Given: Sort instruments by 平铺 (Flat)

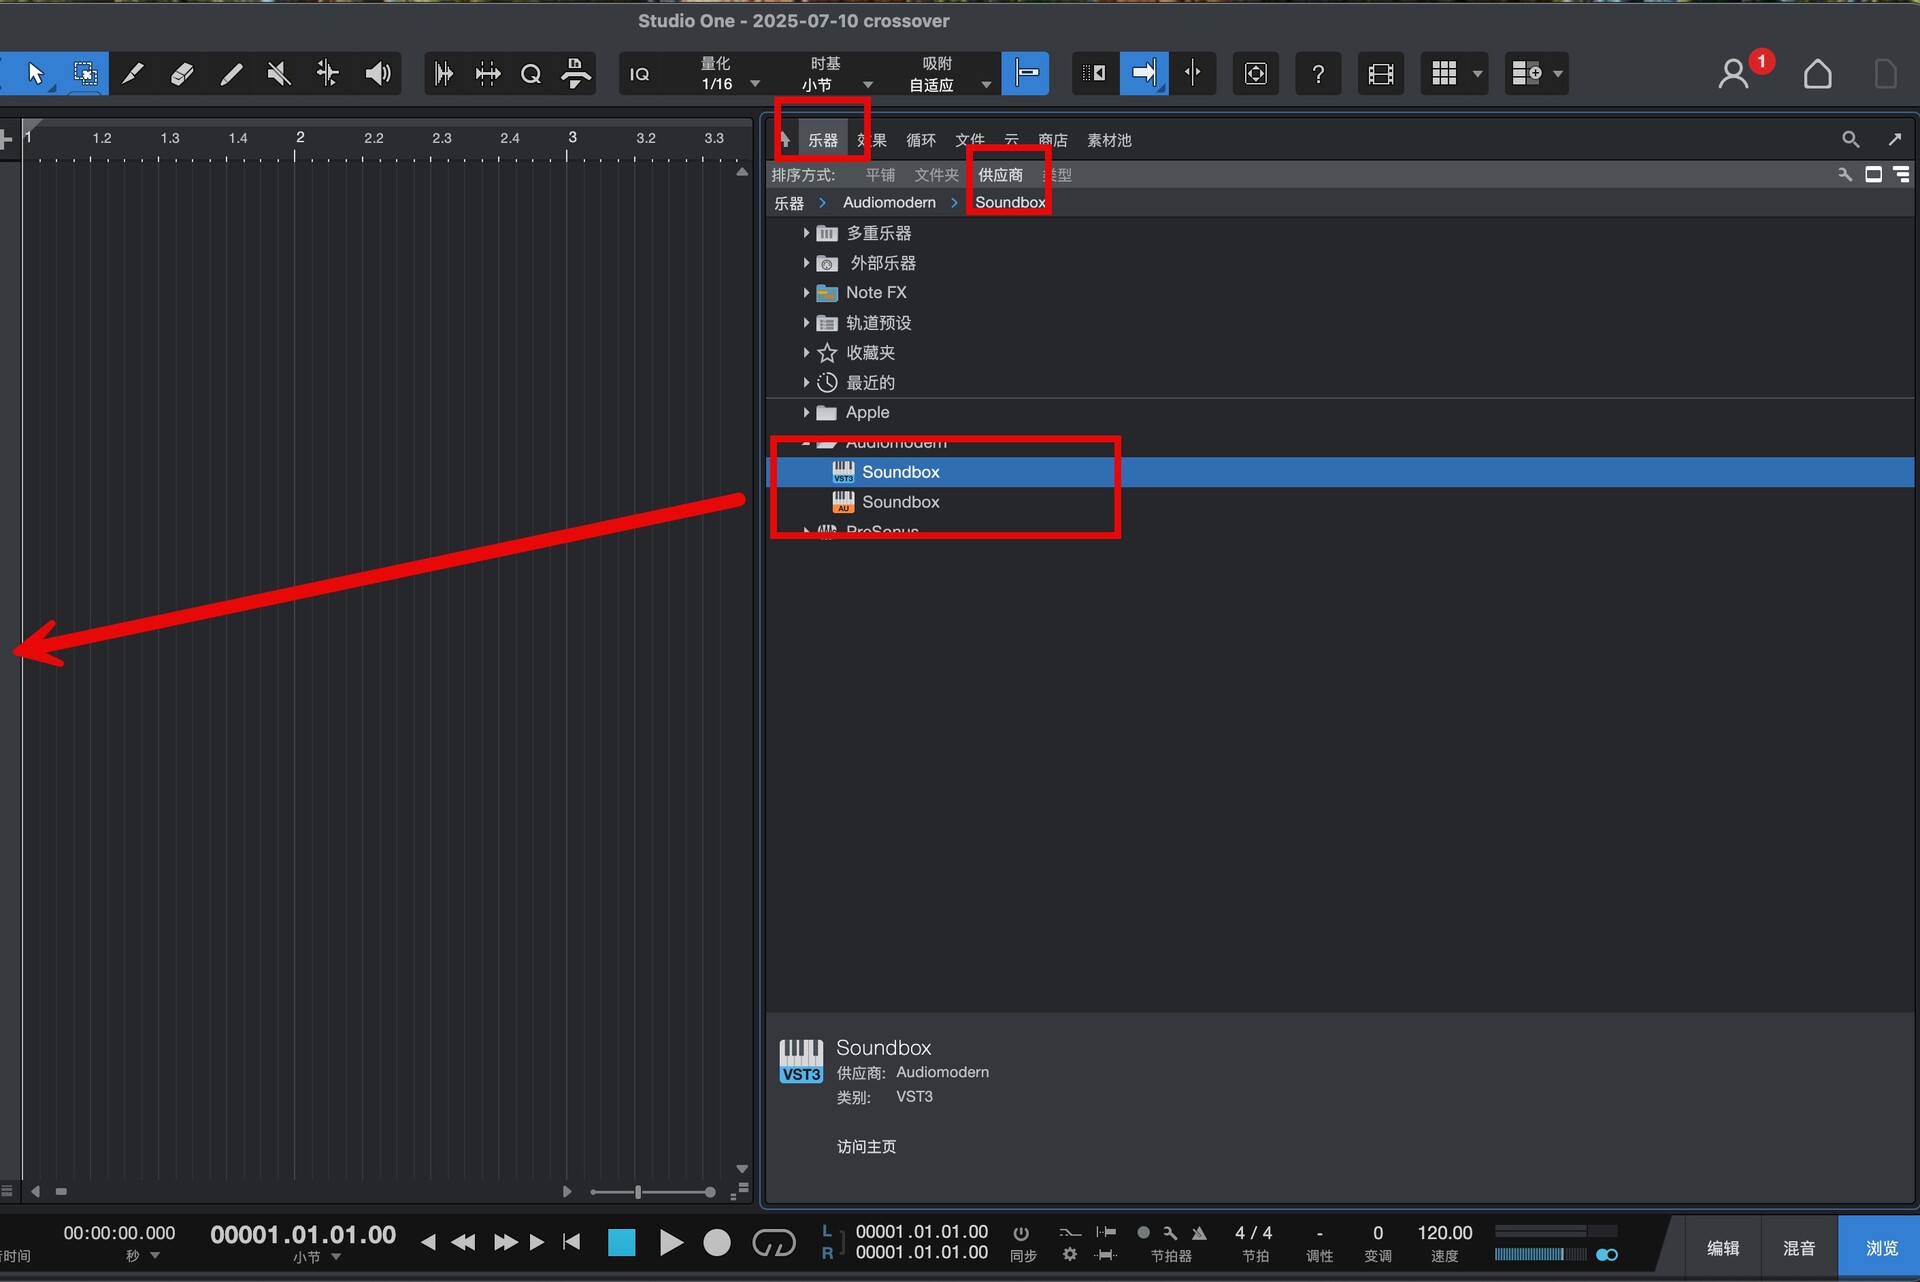Looking at the screenshot, I should [x=880, y=175].
